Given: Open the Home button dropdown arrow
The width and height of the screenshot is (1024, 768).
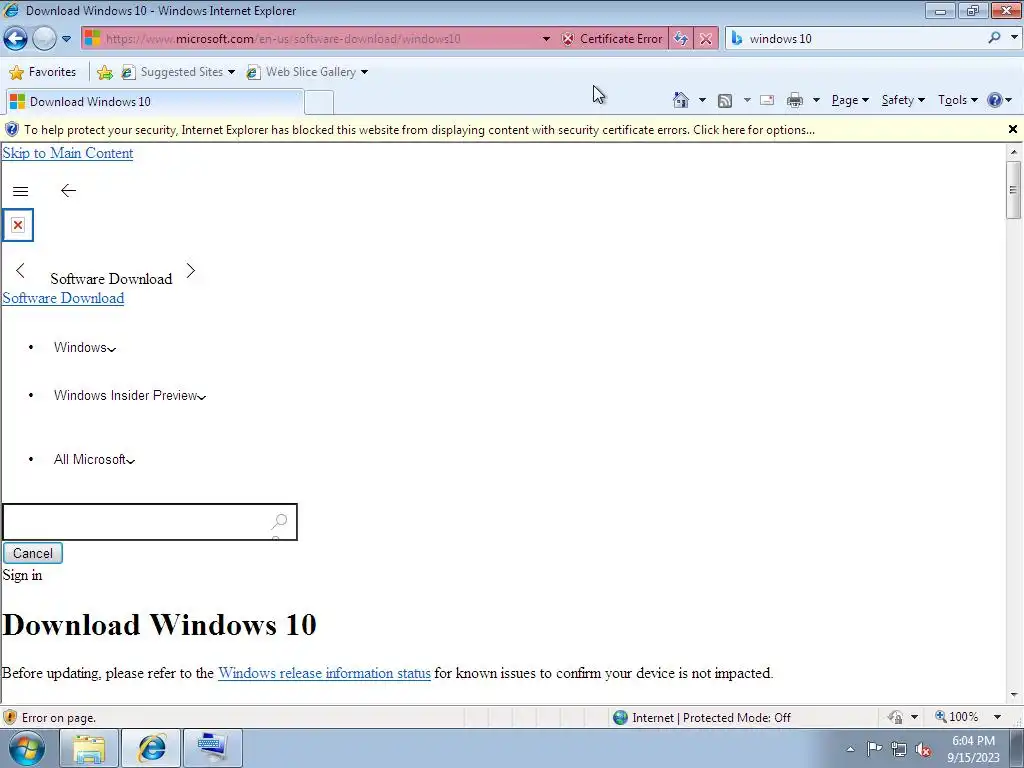Looking at the screenshot, I should pyautogui.click(x=702, y=100).
